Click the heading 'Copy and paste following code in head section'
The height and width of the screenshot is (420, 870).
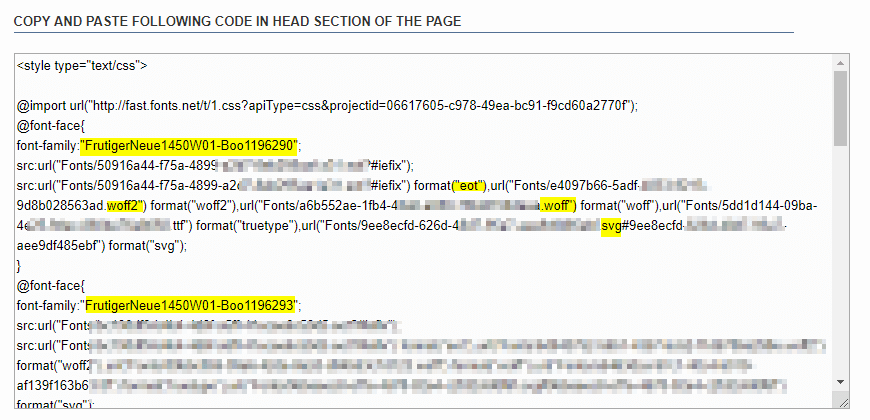(x=237, y=22)
